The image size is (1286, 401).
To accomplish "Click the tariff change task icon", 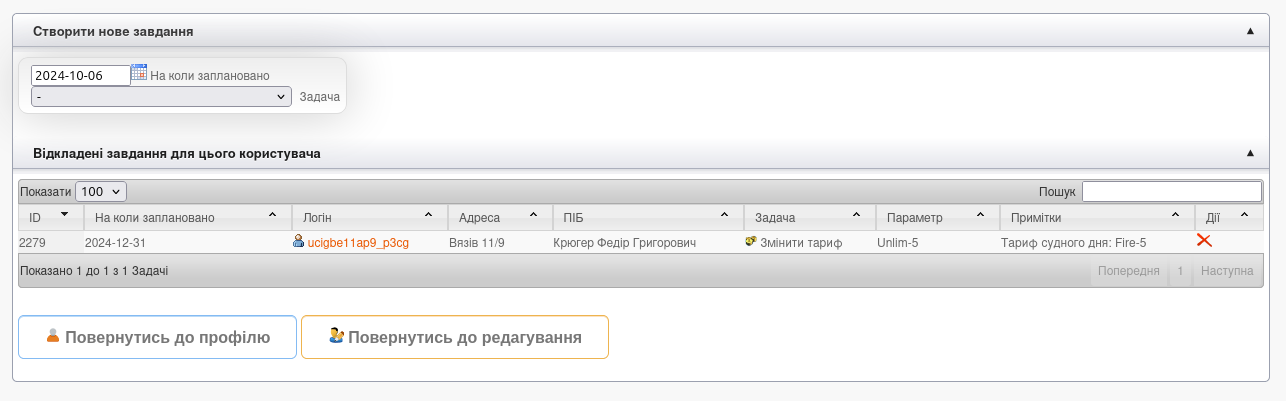I will [751, 242].
